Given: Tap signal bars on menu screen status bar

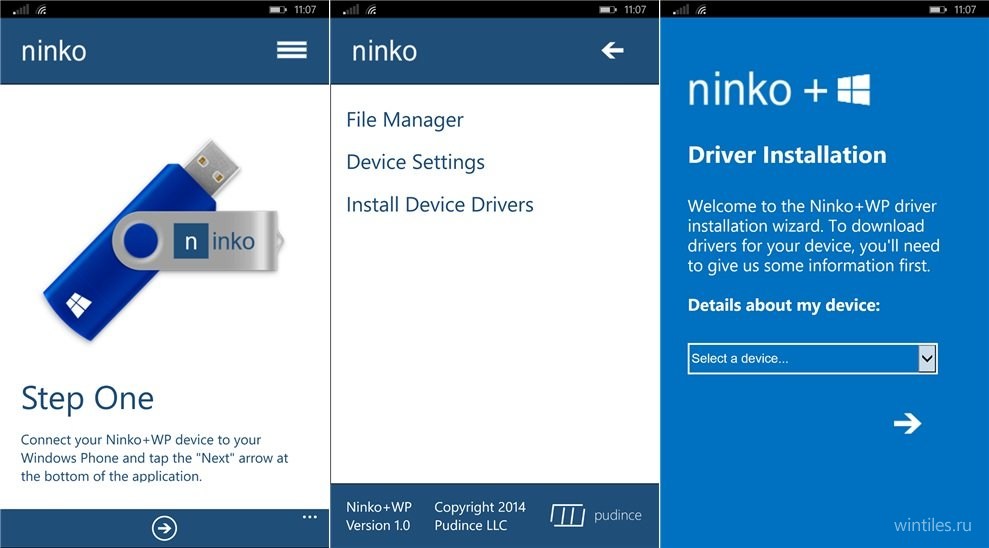Looking at the screenshot, I should [x=351, y=9].
